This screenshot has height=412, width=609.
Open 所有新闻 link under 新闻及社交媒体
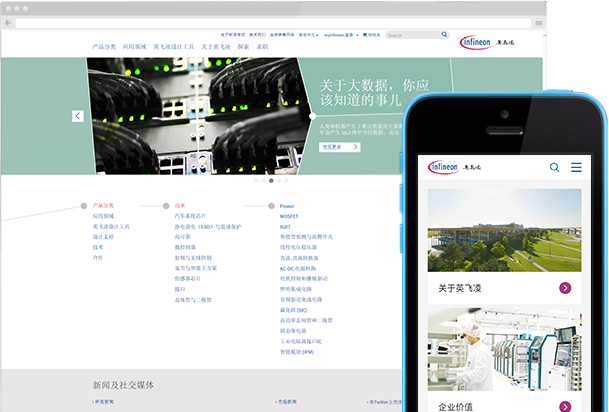pos(103,402)
